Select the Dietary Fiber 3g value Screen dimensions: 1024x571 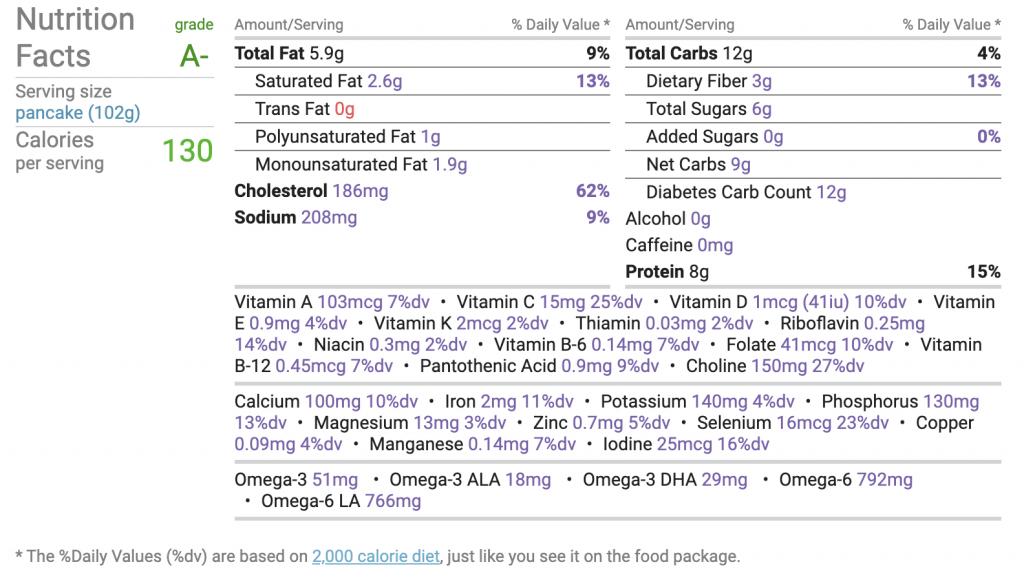pyautogui.click(x=761, y=81)
